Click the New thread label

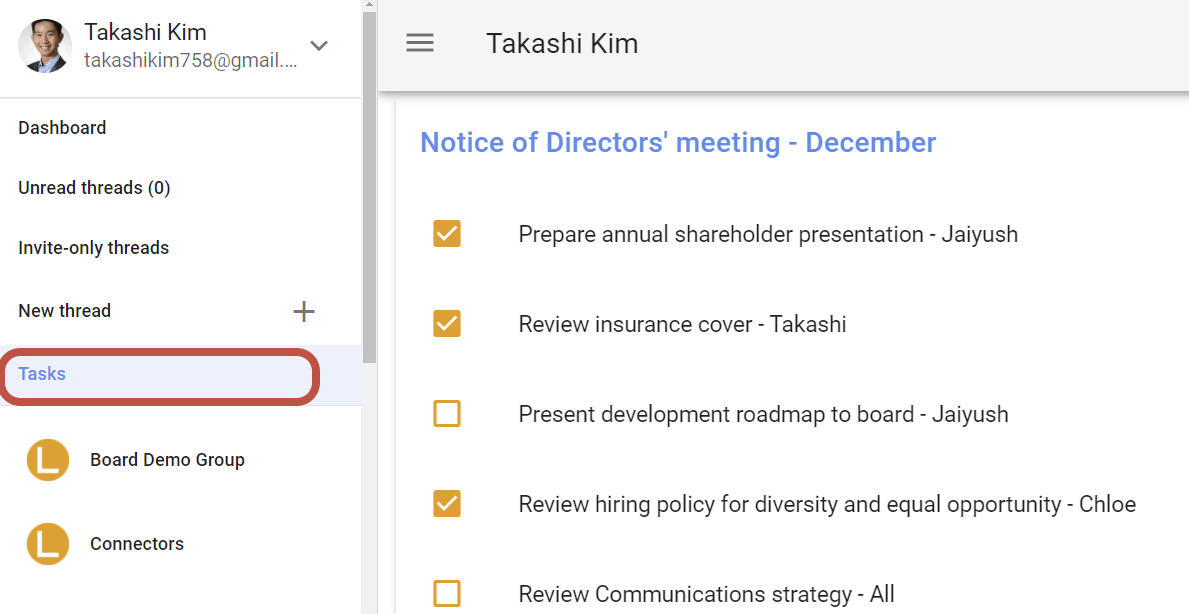coord(64,311)
